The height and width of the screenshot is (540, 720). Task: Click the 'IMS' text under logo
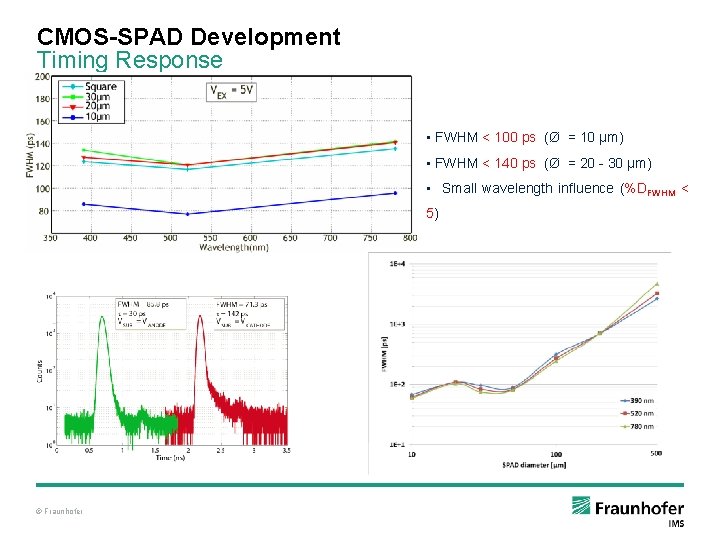(x=676, y=523)
